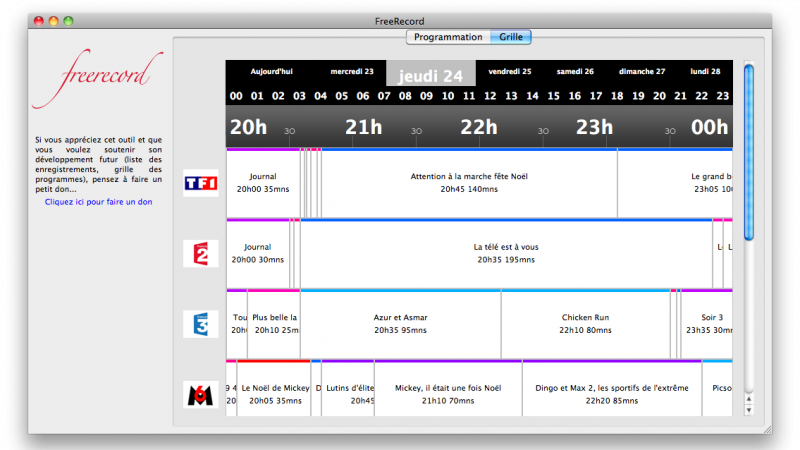Screen dimensions: 800x450
Task: Jump to hour 22 in hour strip
Action: (x=702, y=96)
